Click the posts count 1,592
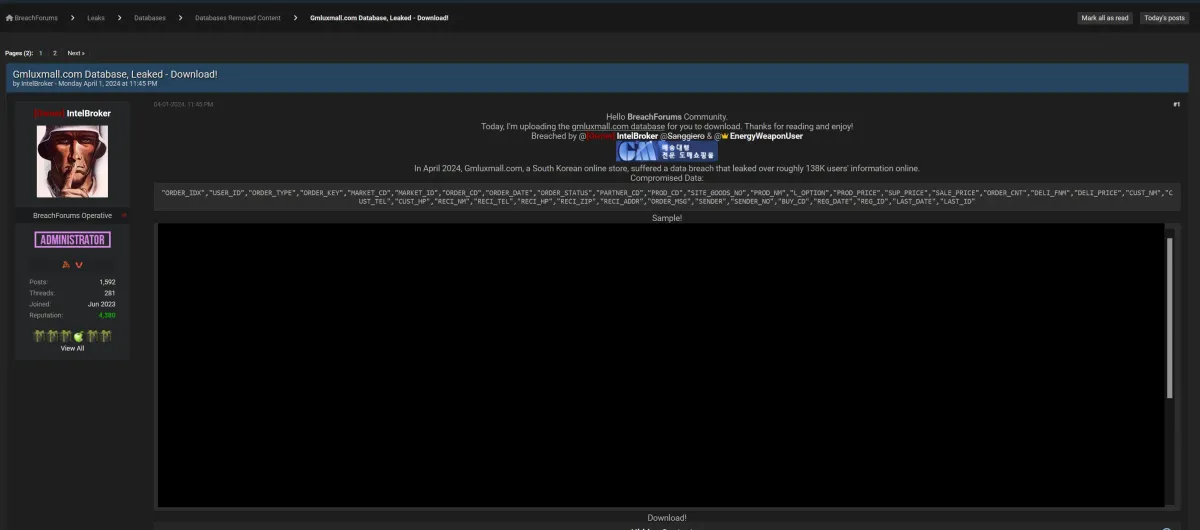Image resolution: width=1200 pixels, height=530 pixels. (107, 282)
